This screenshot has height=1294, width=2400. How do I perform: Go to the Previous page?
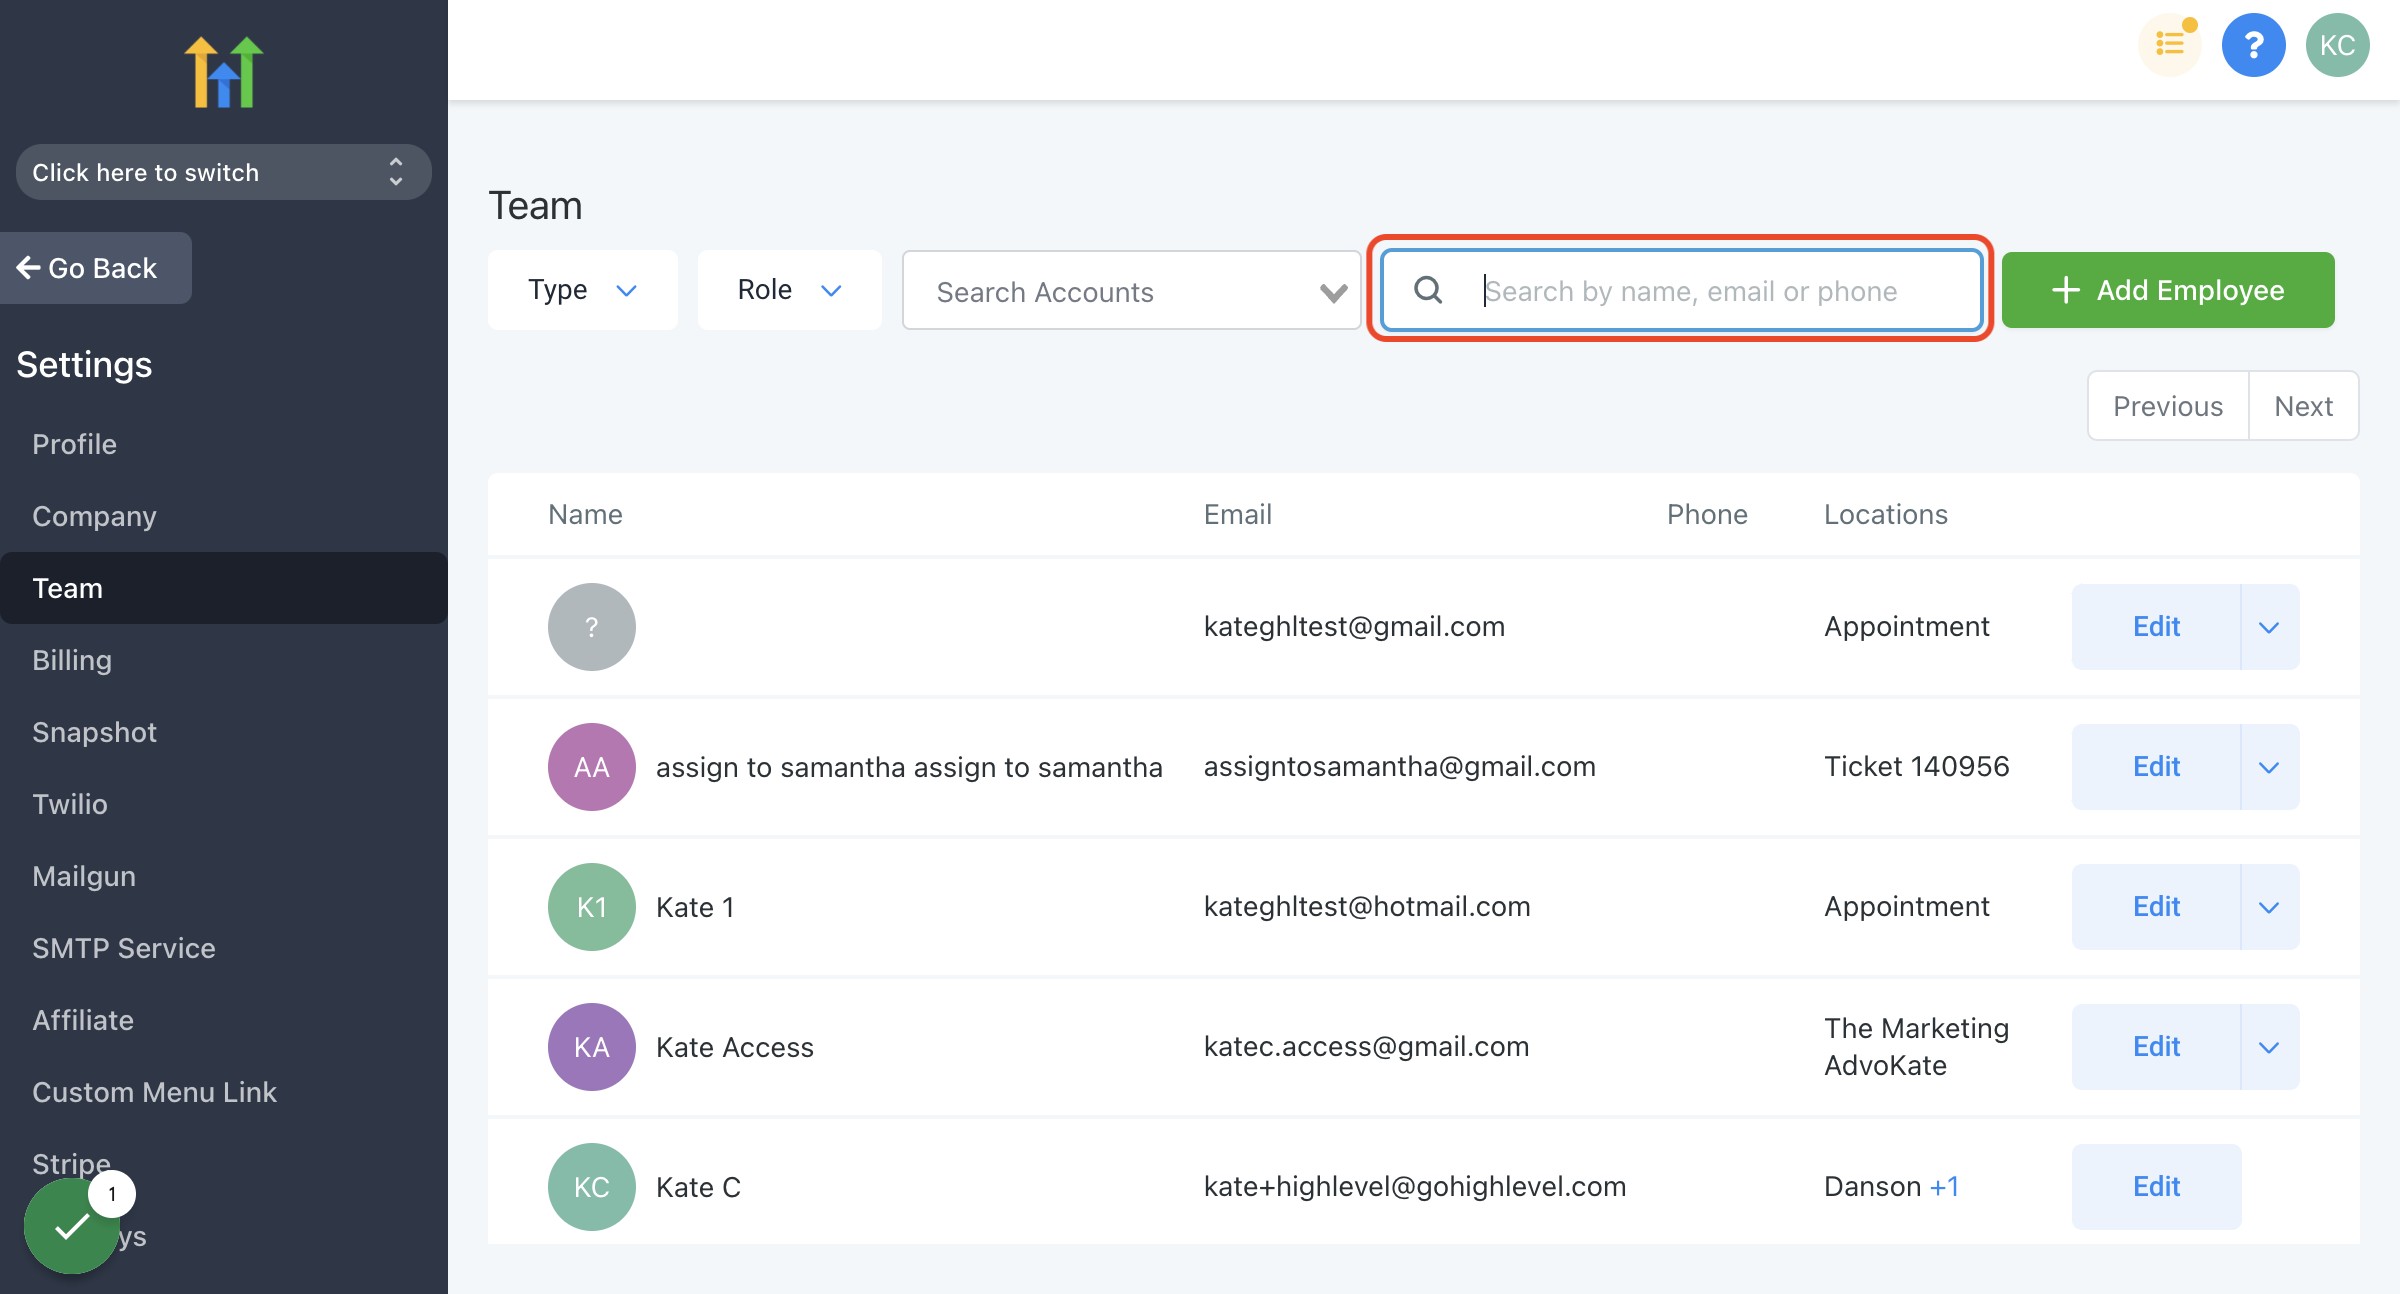point(2168,406)
